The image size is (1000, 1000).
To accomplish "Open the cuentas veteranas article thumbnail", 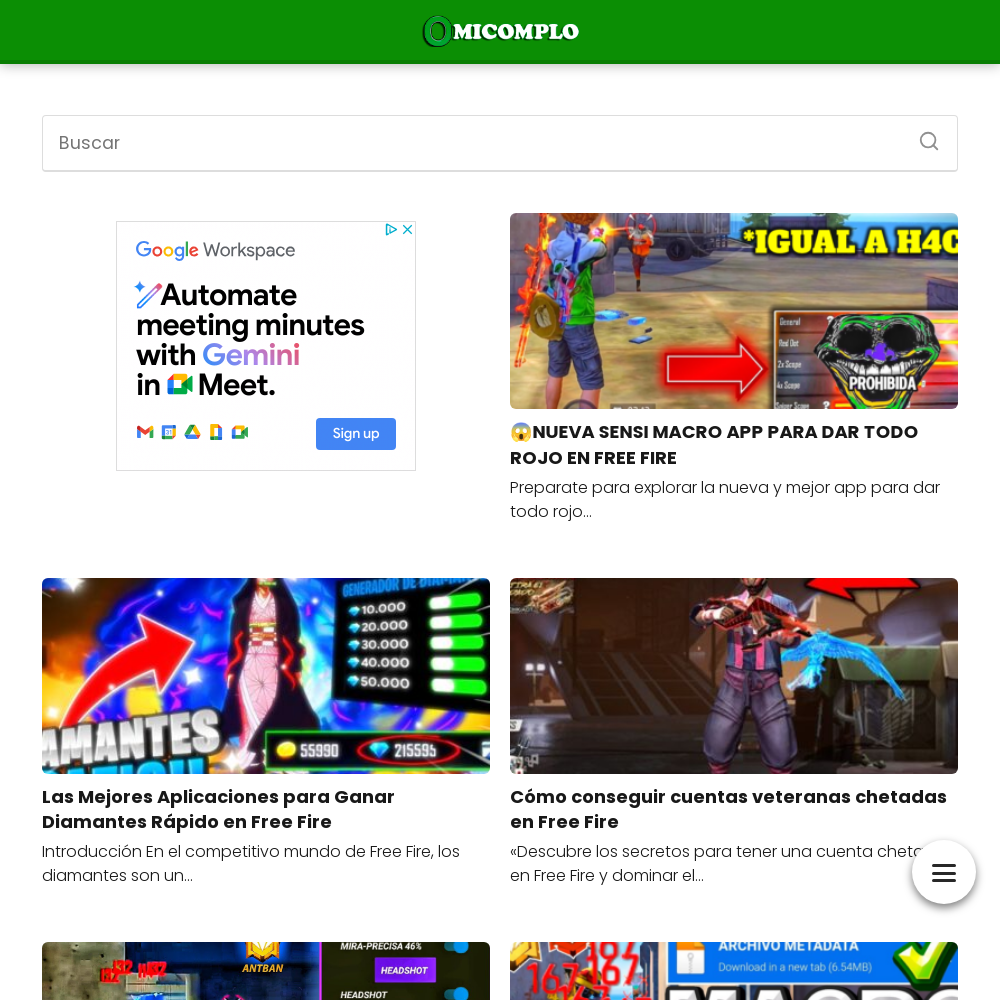I will (733, 676).
